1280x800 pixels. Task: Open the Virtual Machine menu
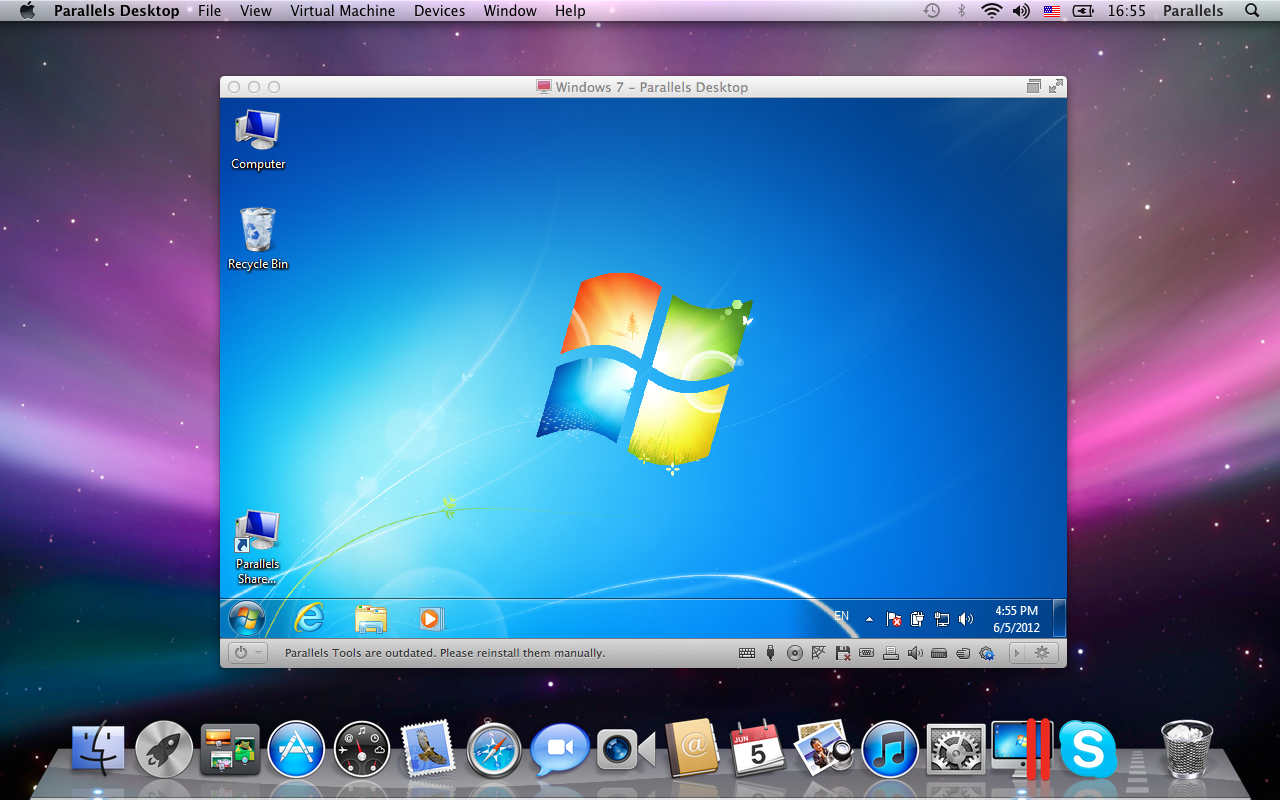click(x=343, y=11)
